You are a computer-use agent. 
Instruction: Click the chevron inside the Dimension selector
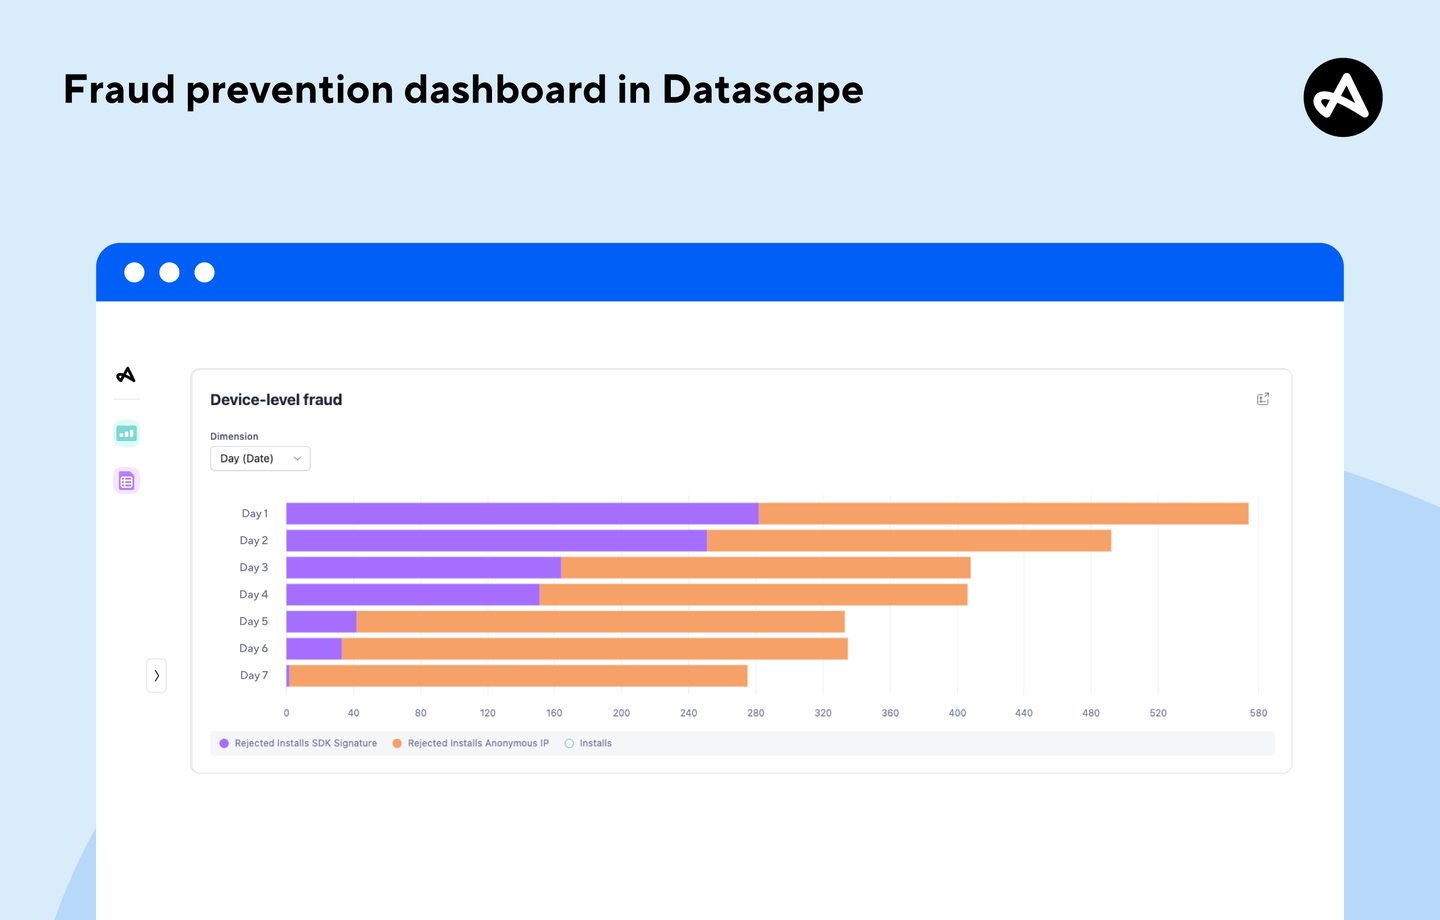click(x=297, y=458)
